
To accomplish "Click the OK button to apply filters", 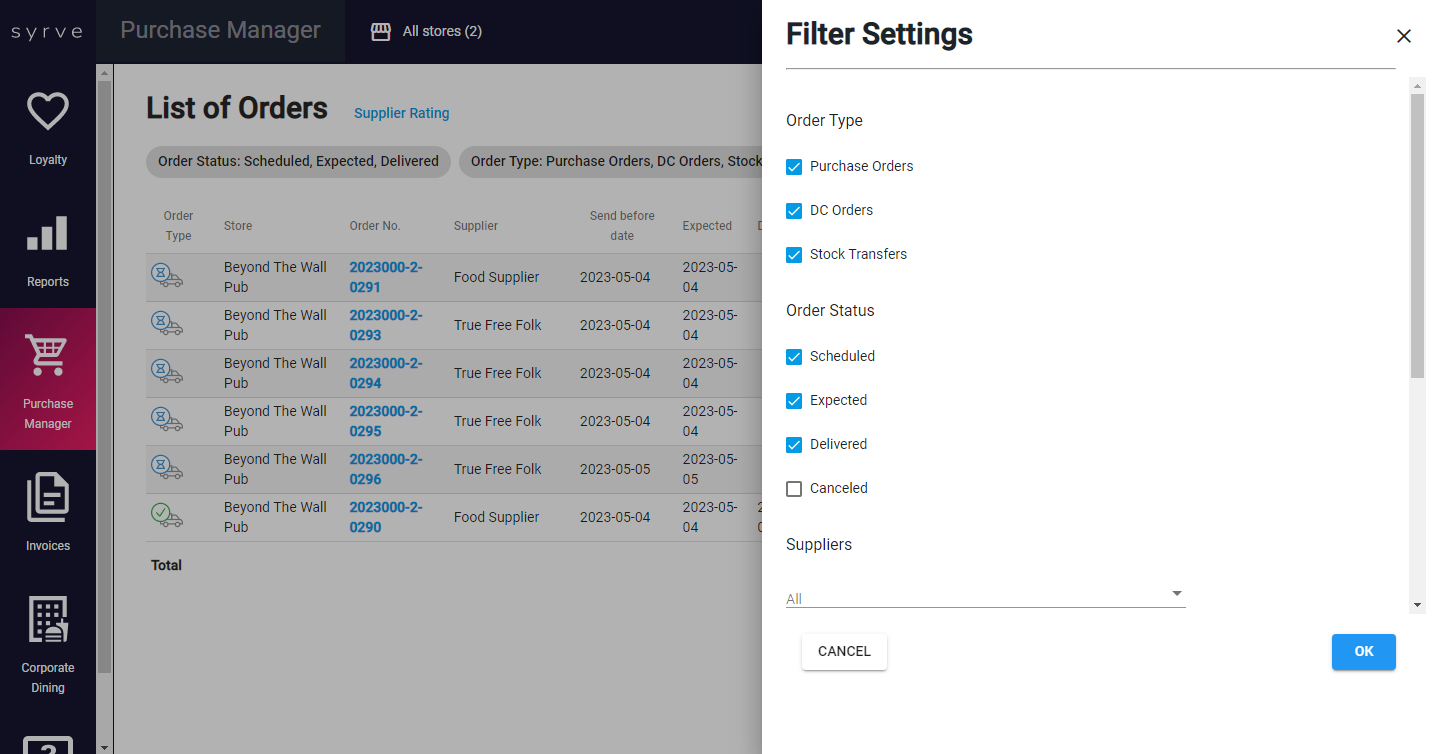I will tap(1363, 652).
